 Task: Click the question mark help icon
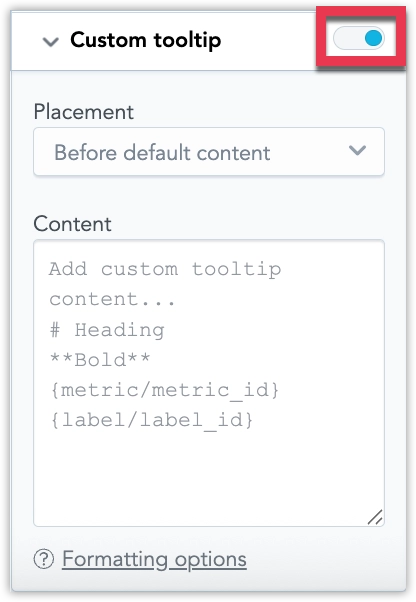(44, 559)
